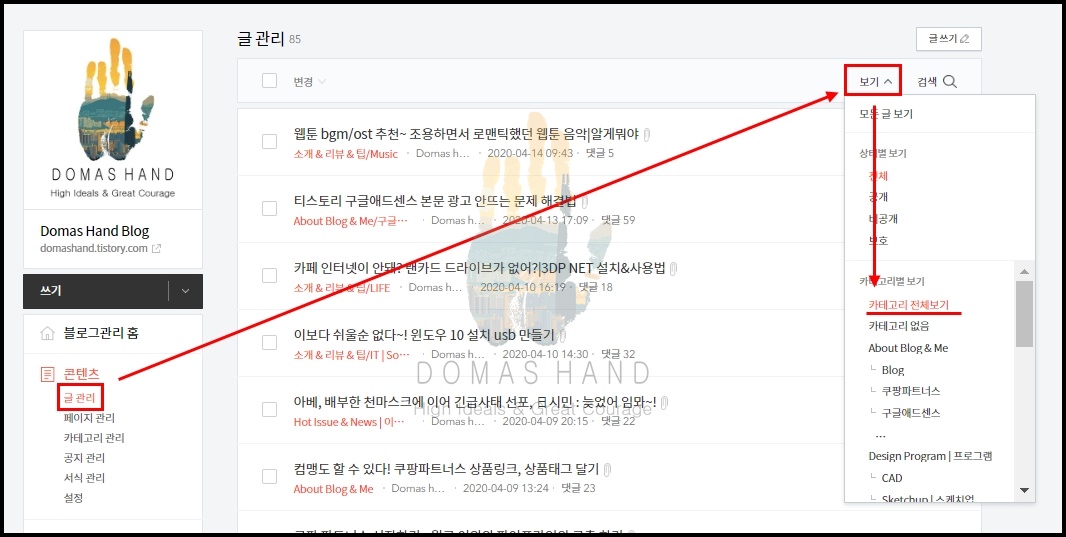Choose the CAD subcategory
1066x537 pixels.
coord(892,478)
